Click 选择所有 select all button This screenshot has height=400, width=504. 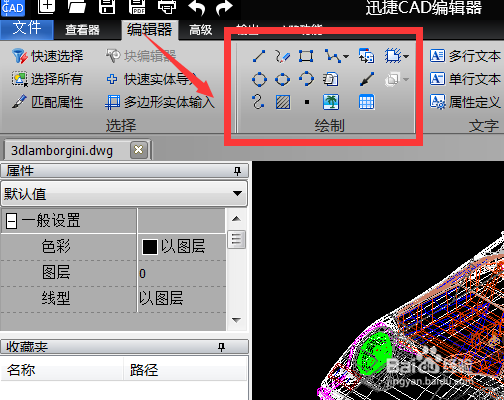point(47,79)
